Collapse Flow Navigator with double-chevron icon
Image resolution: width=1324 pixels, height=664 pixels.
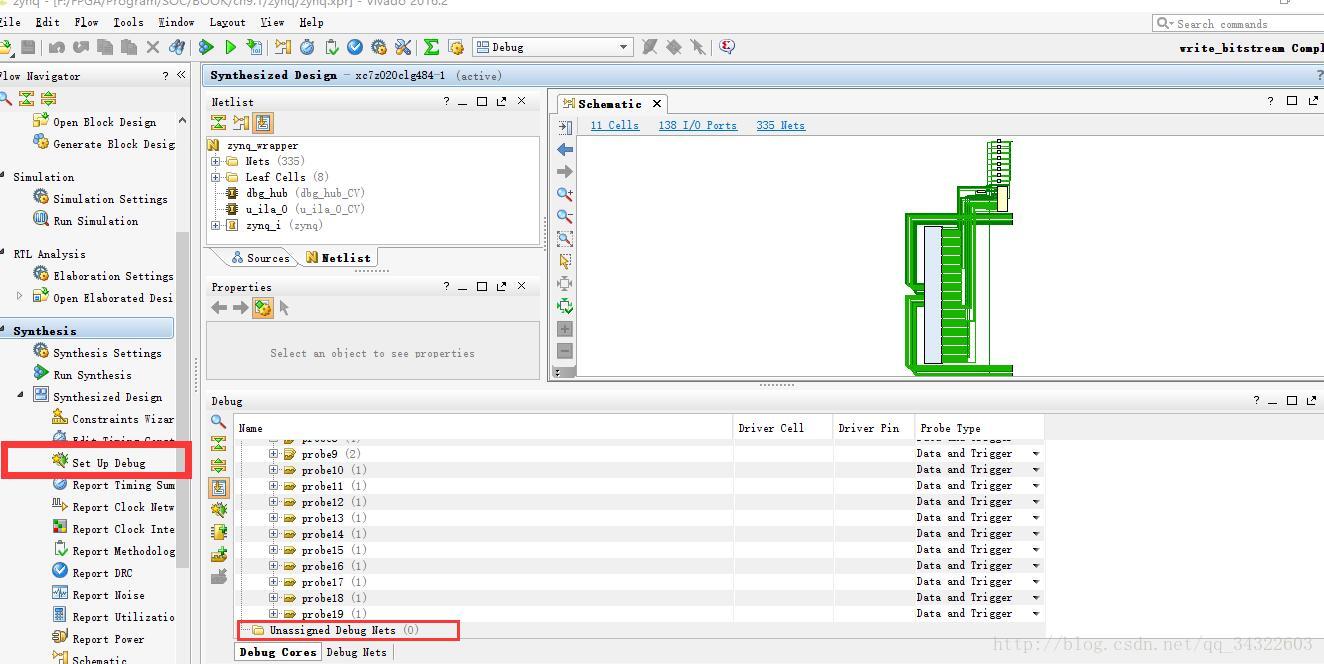coord(181,75)
